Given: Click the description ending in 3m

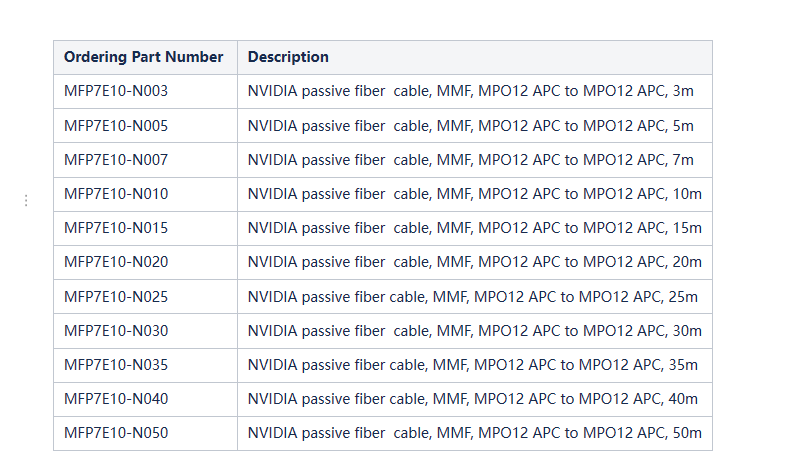Looking at the screenshot, I should pos(470,91).
